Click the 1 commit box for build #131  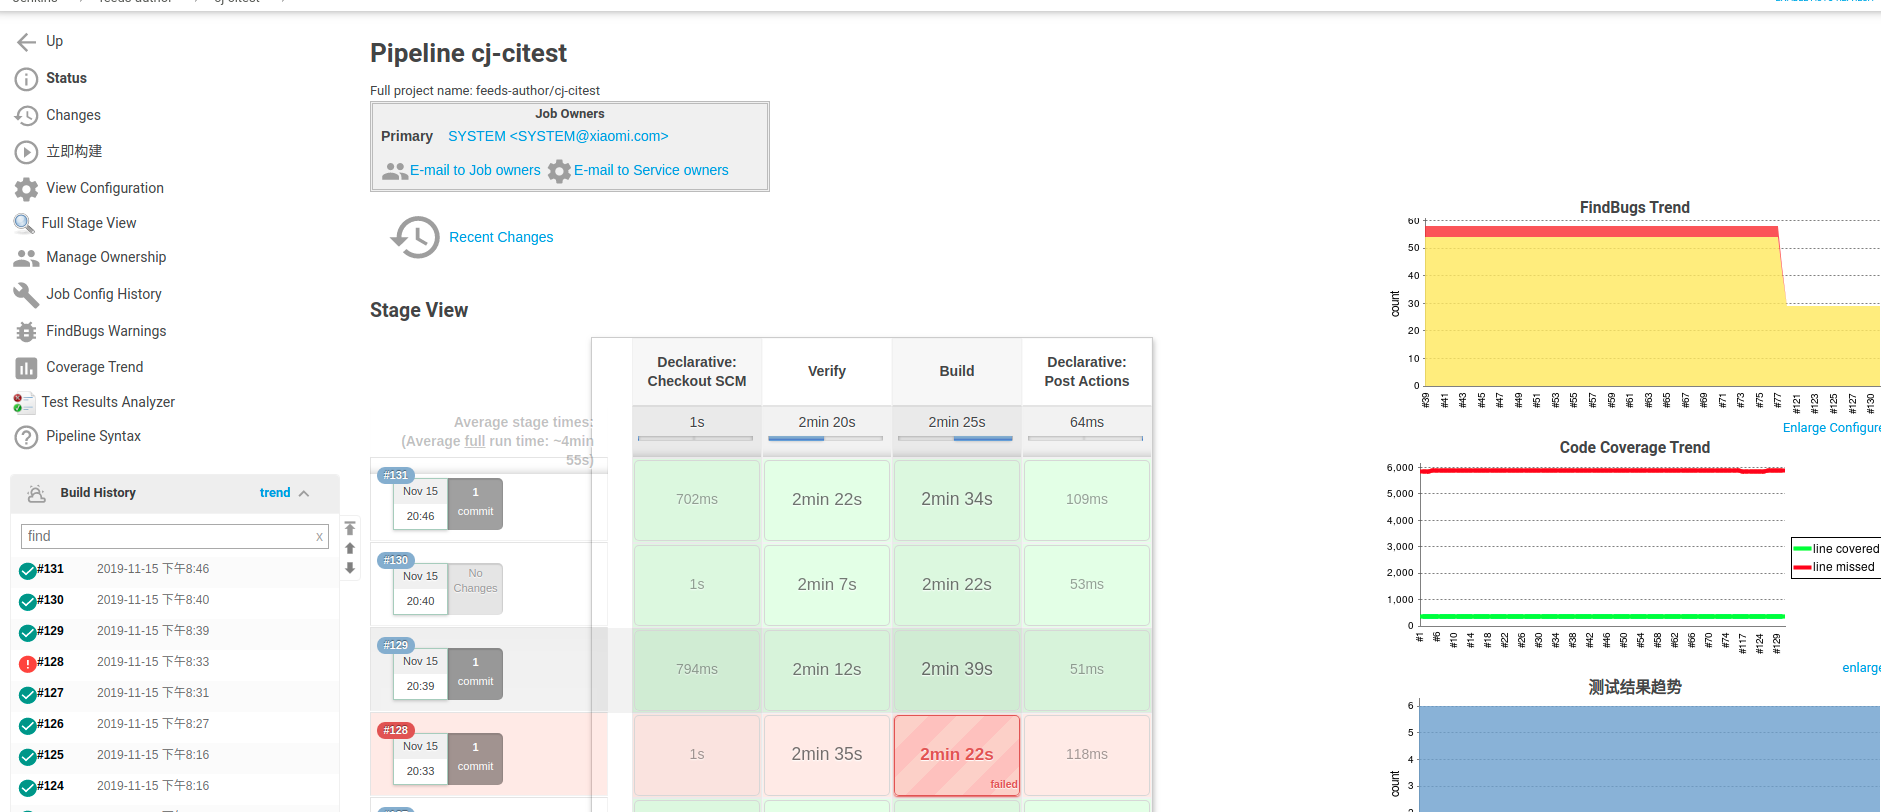[x=475, y=504]
